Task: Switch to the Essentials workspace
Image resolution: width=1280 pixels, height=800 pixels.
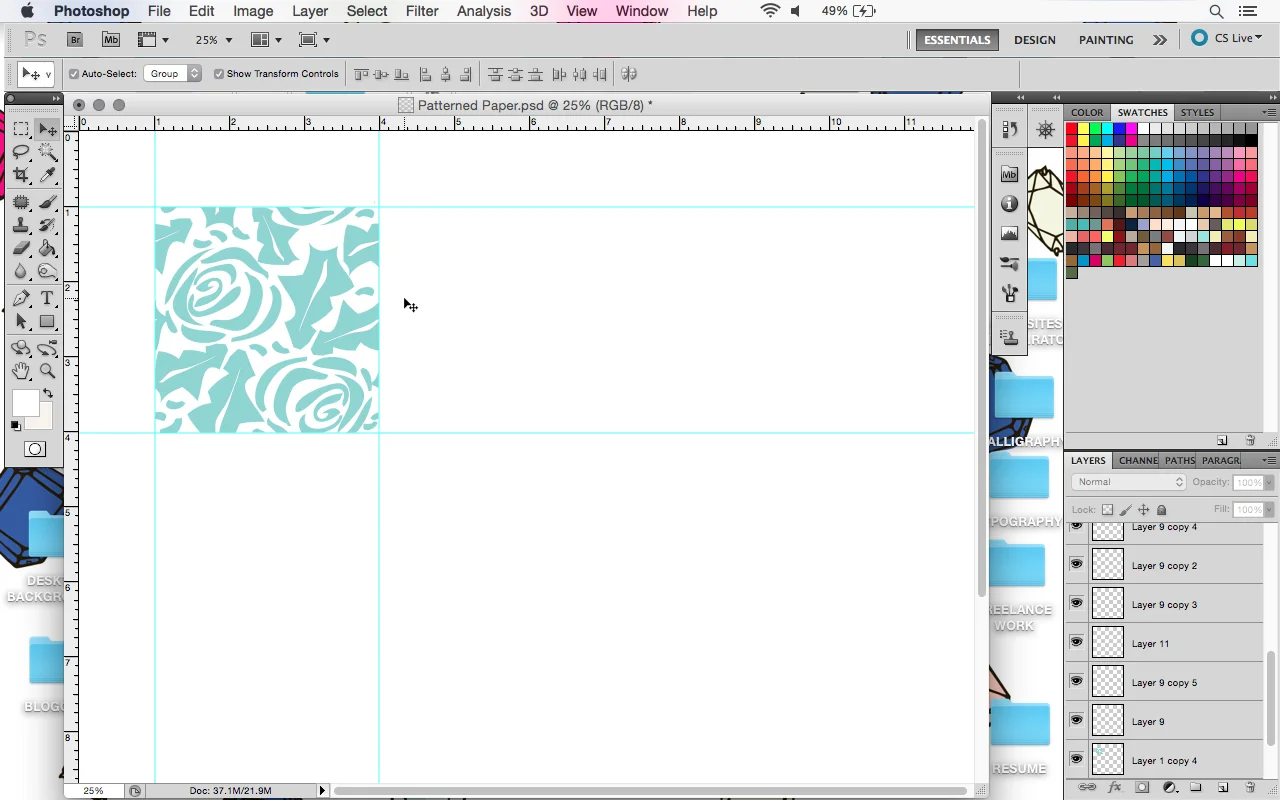Action: pos(957,40)
